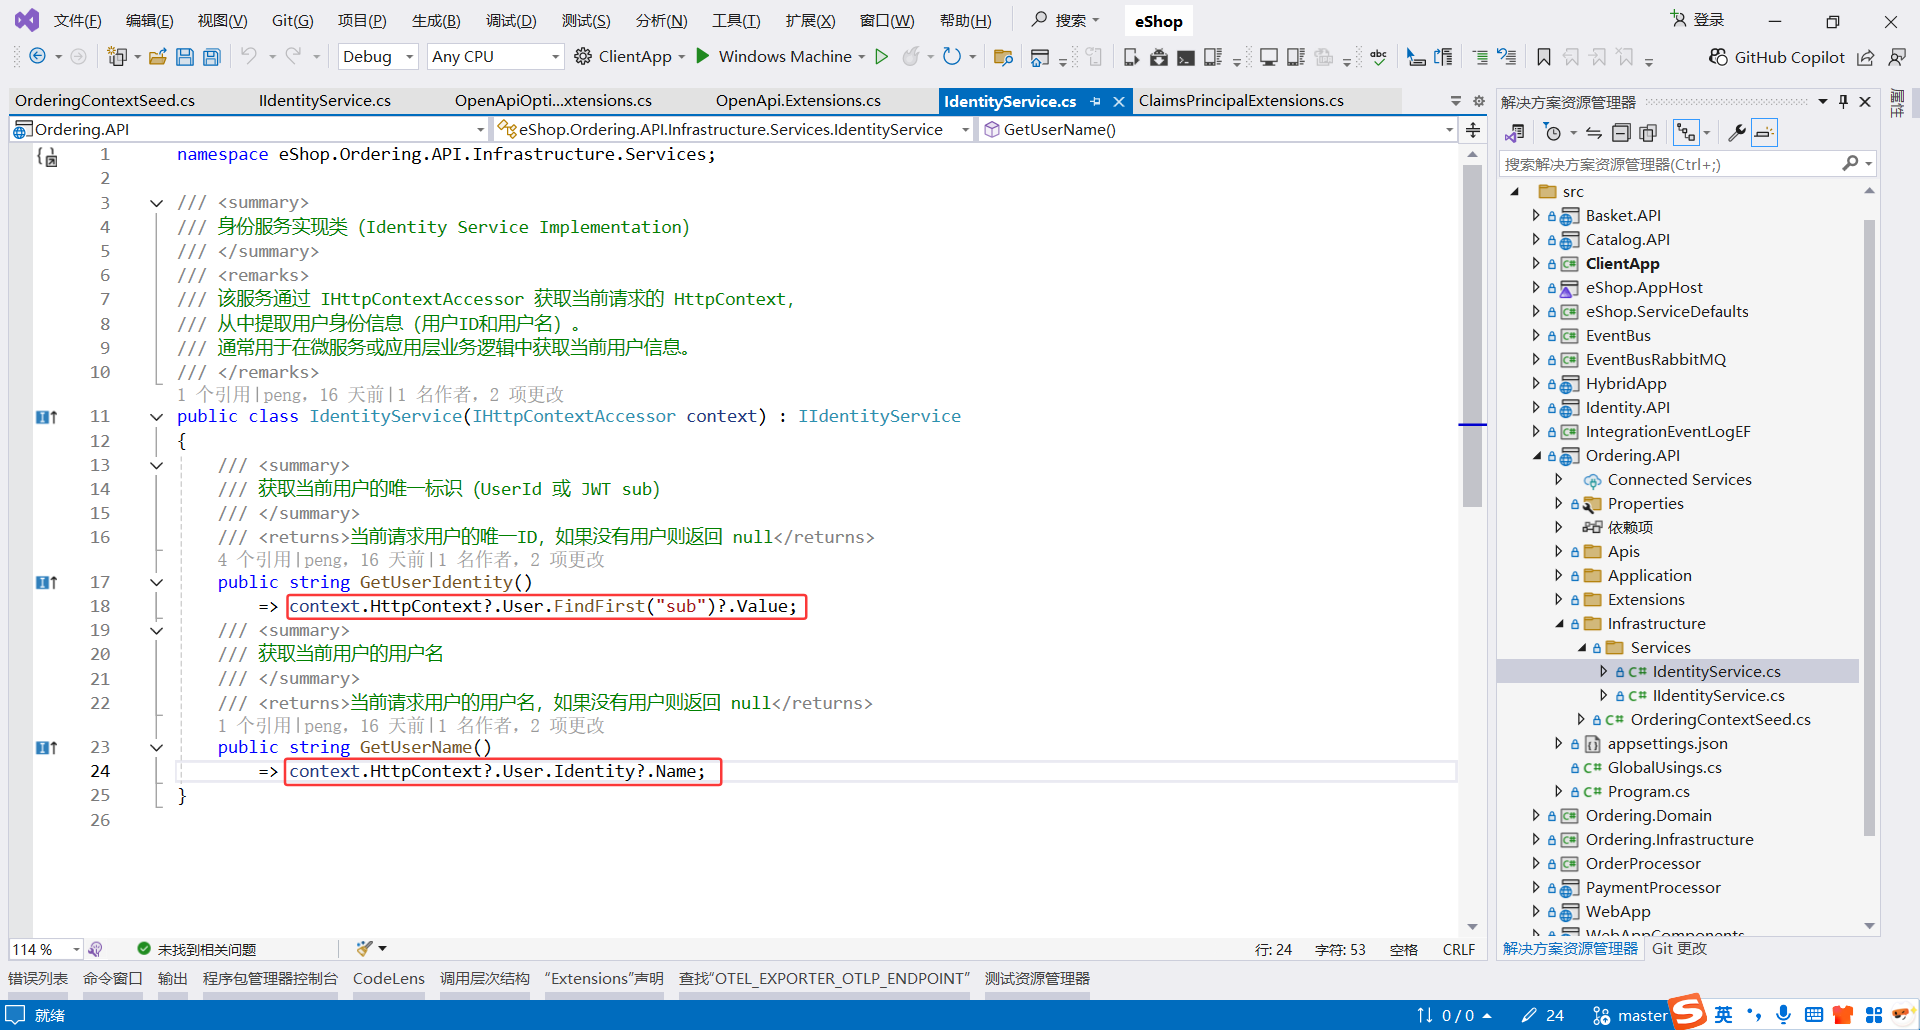The image size is (1920, 1030).
Task: Expand the Basket.API project node
Action: tap(1536, 215)
